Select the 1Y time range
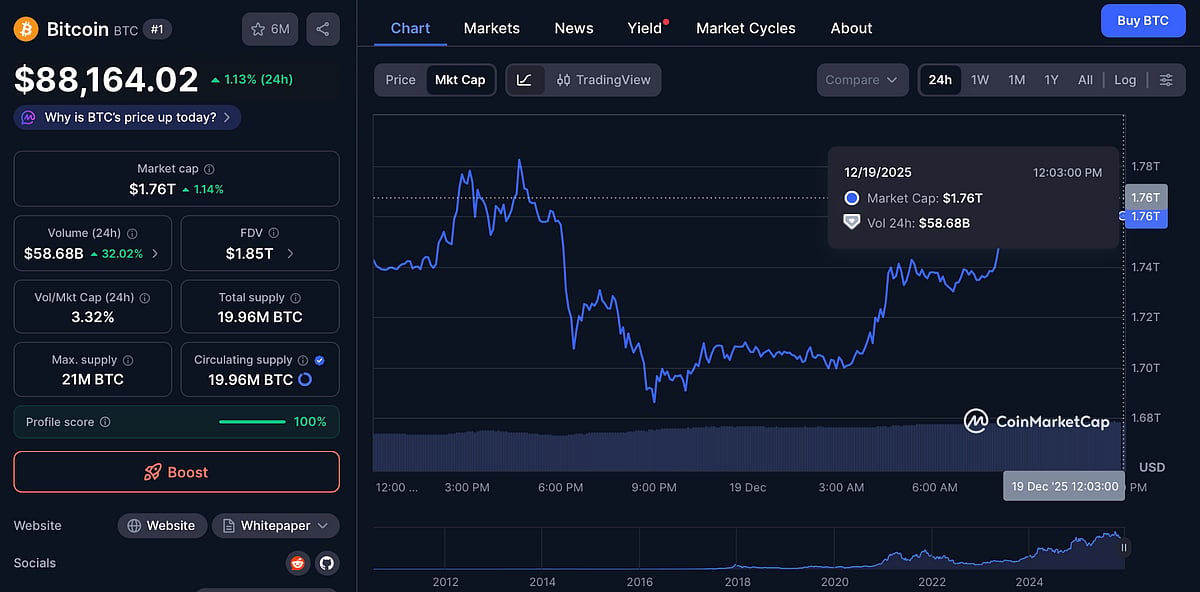The width and height of the screenshot is (1200, 592). pyautogui.click(x=1051, y=80)
